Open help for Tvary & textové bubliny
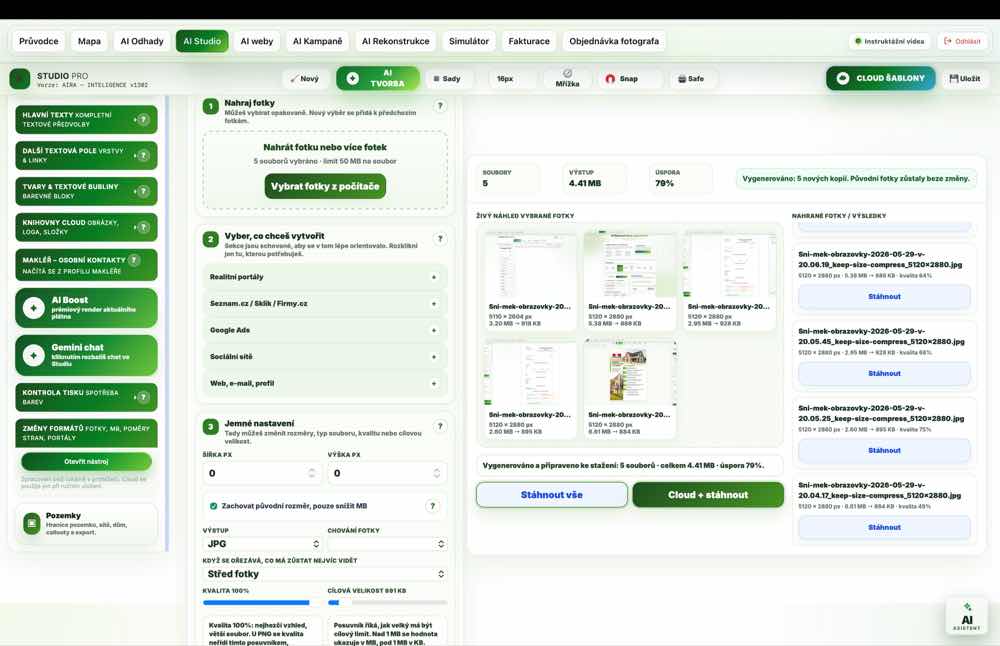 point(143,191)
